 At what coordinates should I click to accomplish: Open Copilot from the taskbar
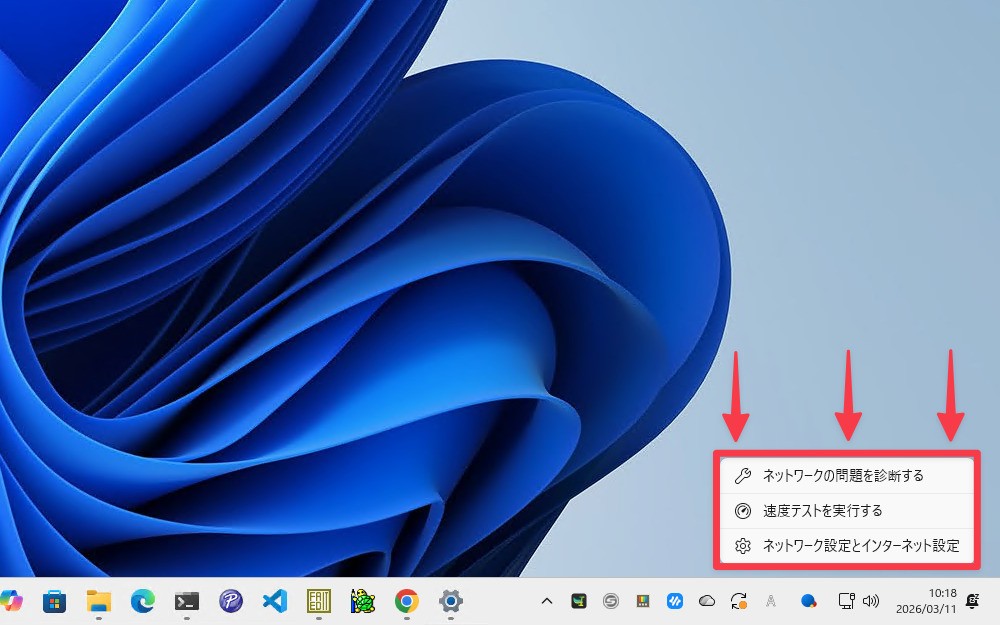(x=10, y=601)
